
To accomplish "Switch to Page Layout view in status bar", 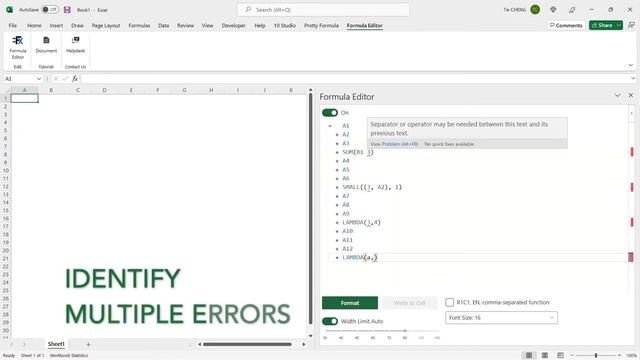I will point(544,356).
